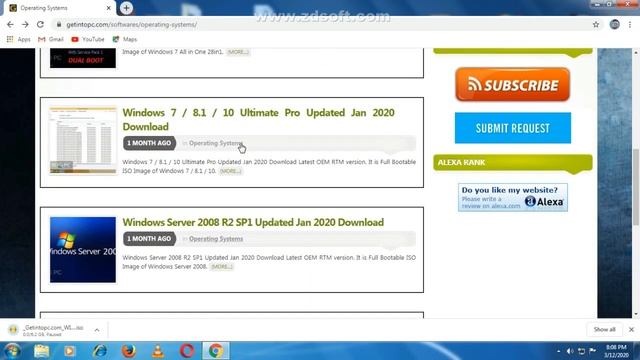Open the volume speaker tray icon
The image size is (640, 360).
(x=570, y=351)
